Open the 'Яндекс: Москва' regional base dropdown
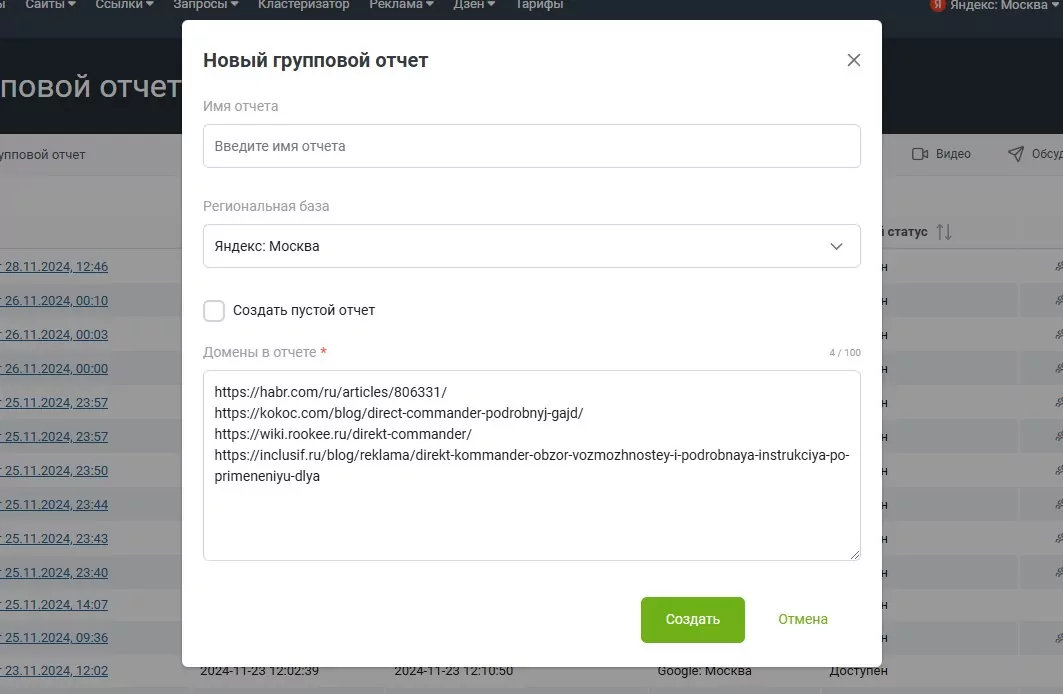Viewport: 1063px width, 694px height. point(531,246)
